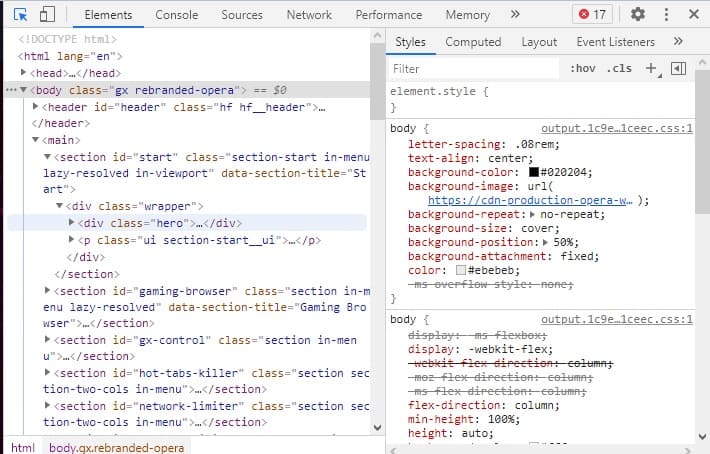Add a new style rule with plus icon

coord(651,69)
